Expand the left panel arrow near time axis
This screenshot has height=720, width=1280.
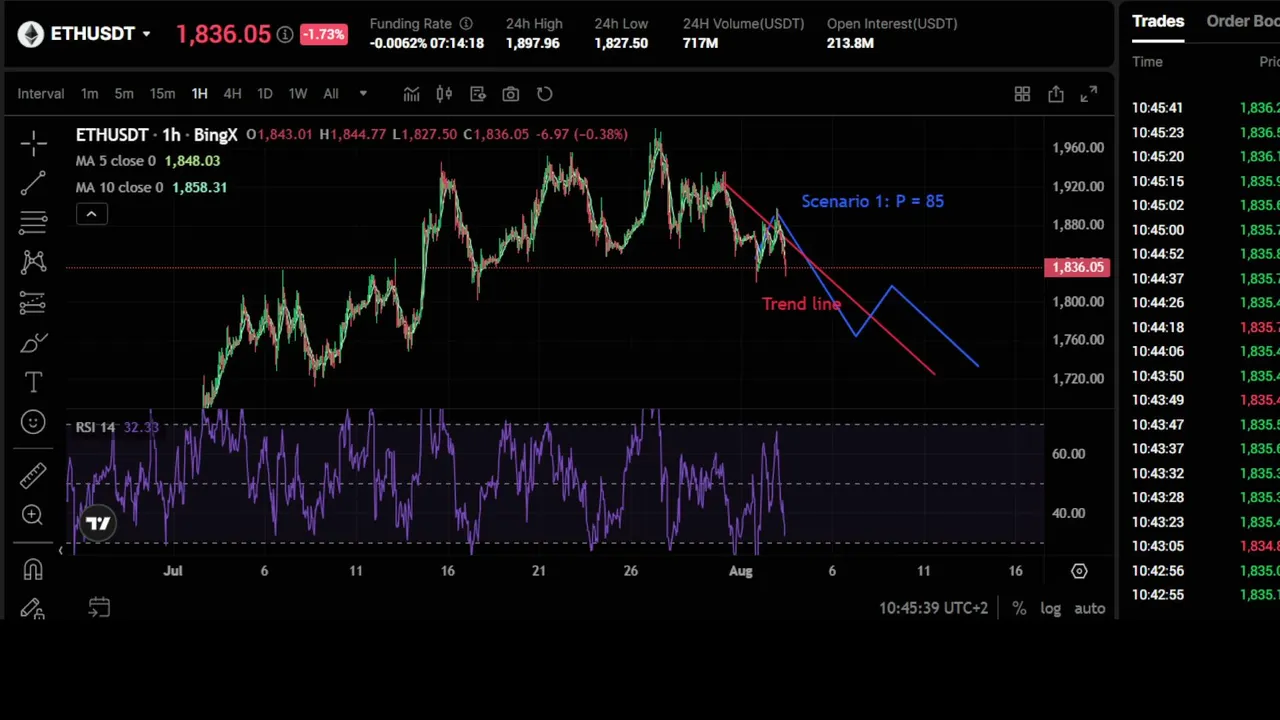point(61,550)
